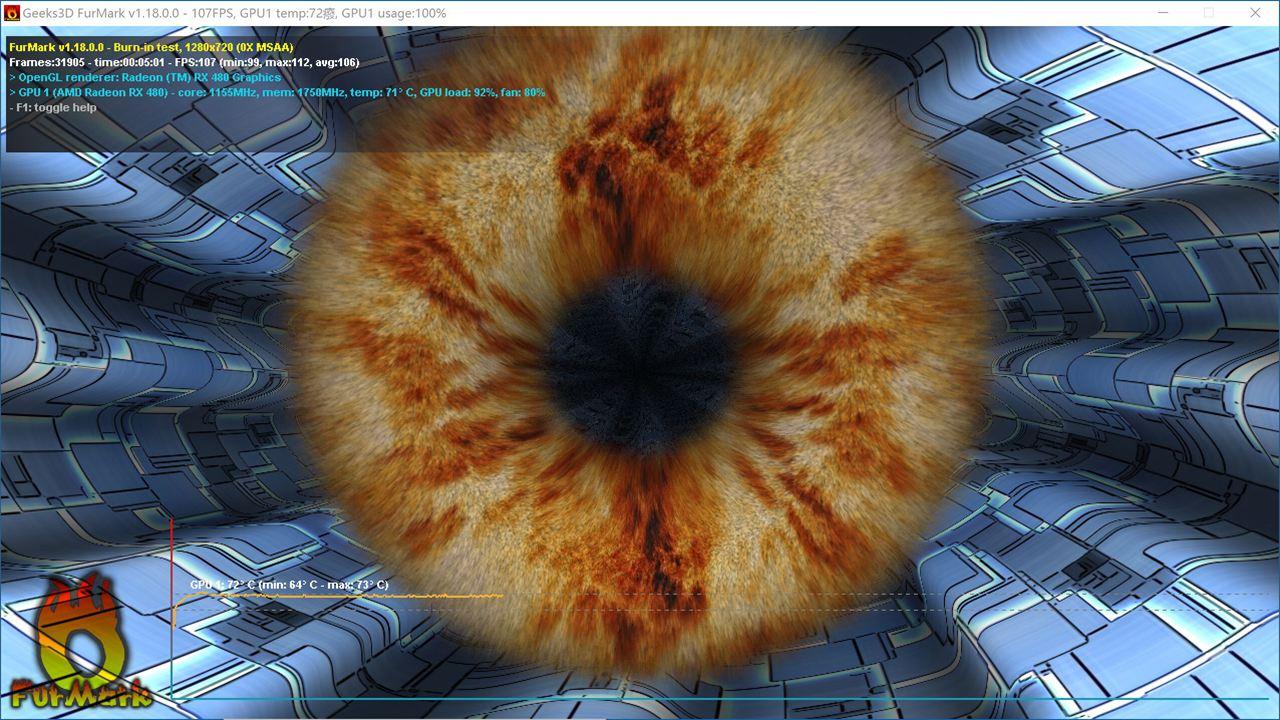Click the FurMark app icon in title bar
This screenshot has width=1280, height=720.
click(13, 13)
